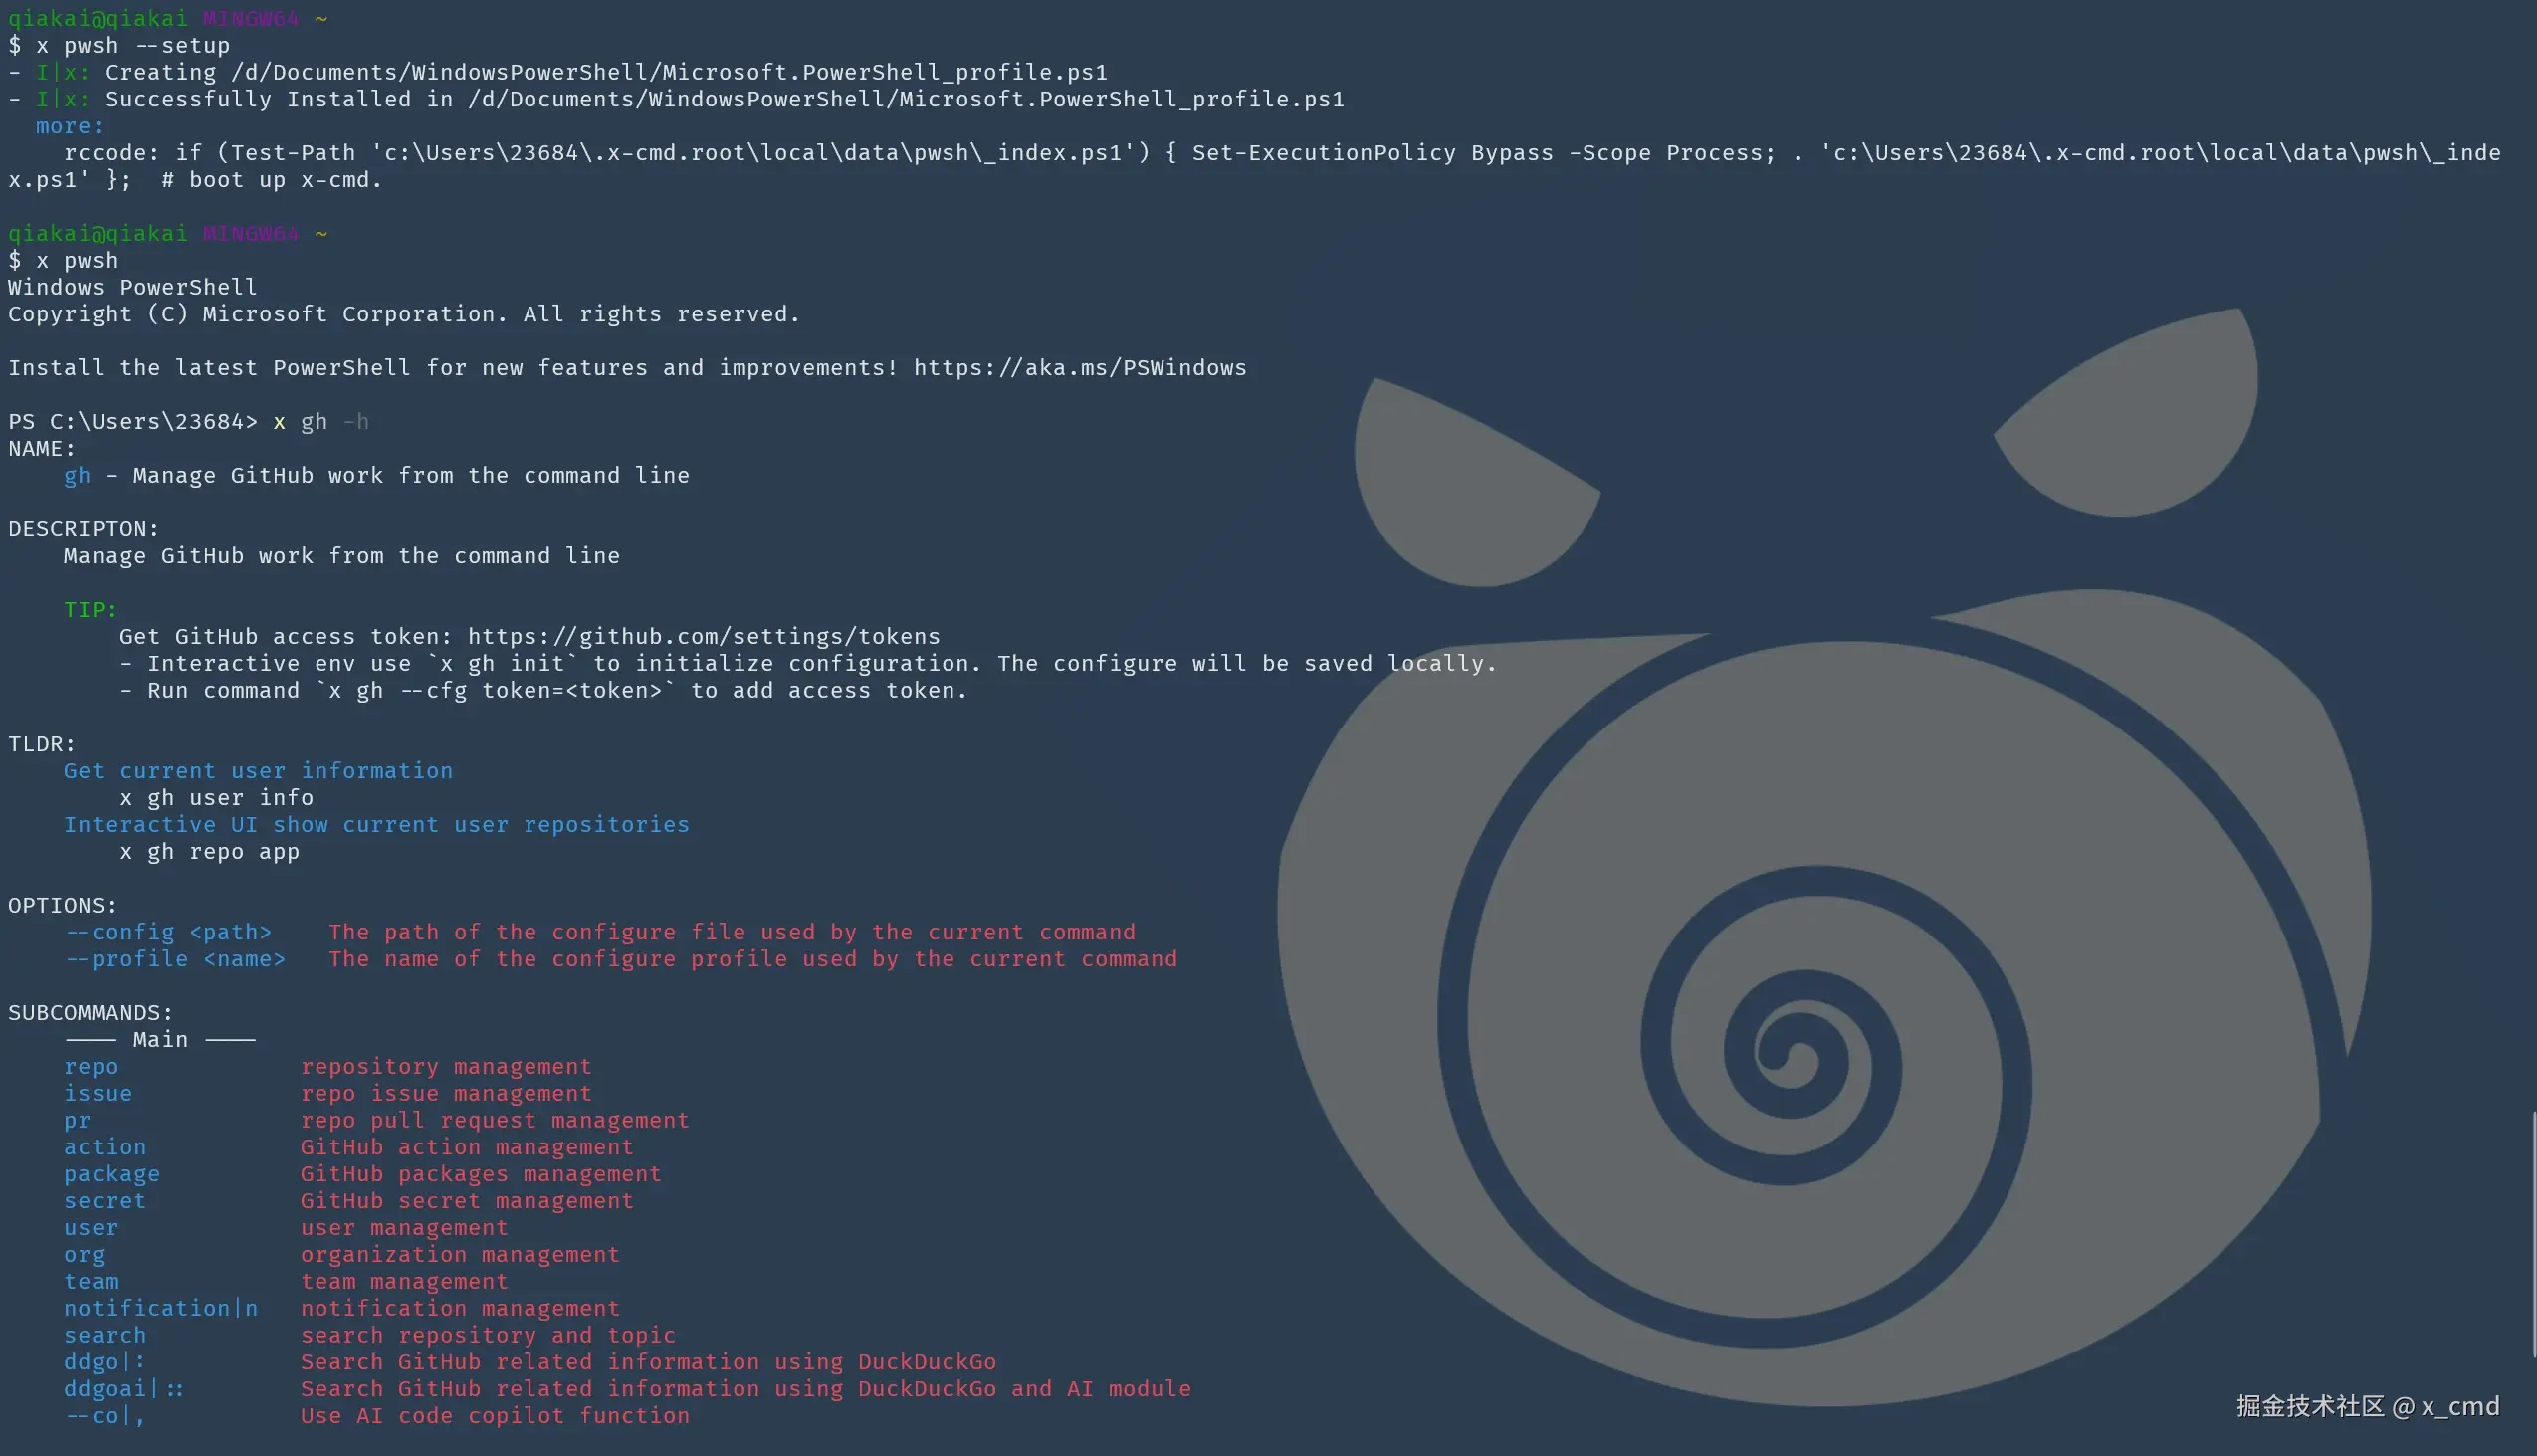Click the 'SUBCOMMANDS:' heading
The width and height of the screenshot is (2537, 1456).
[91, 1013]
